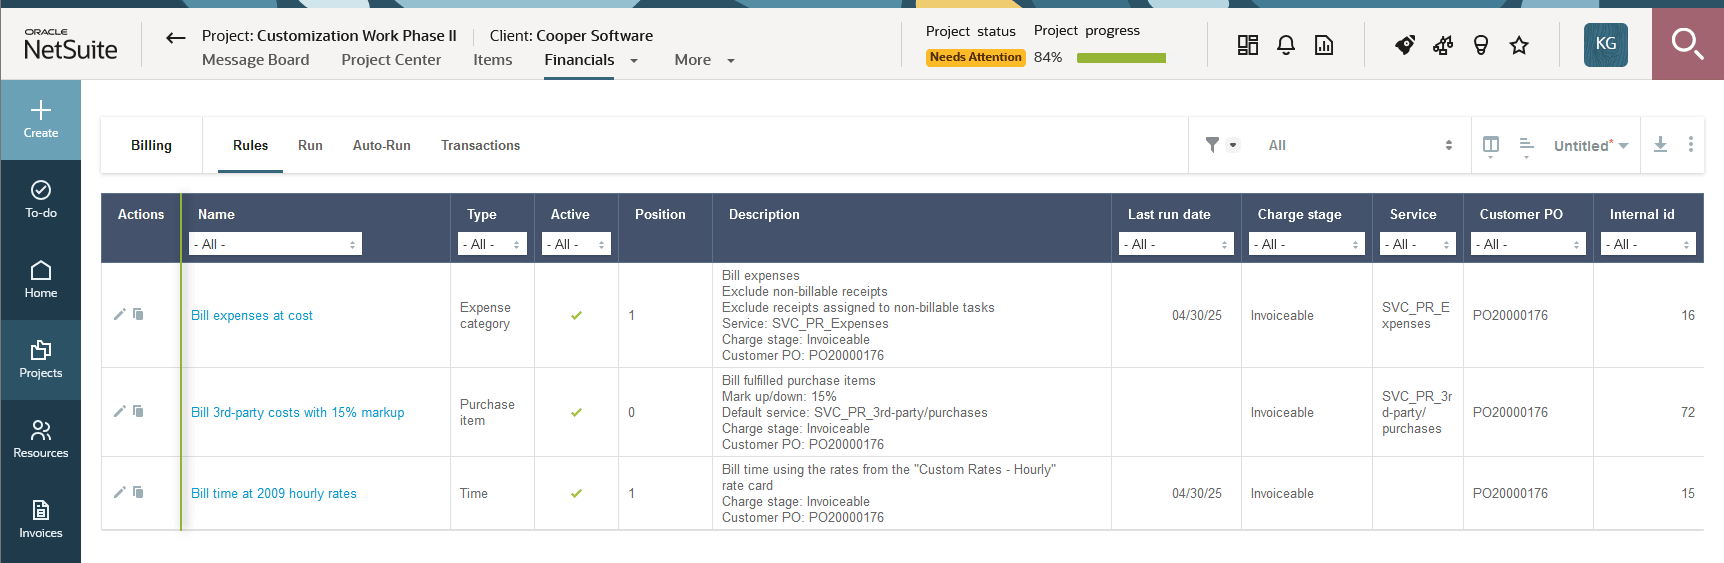Click the Oracle NetSuite logo

click(70, 44)
